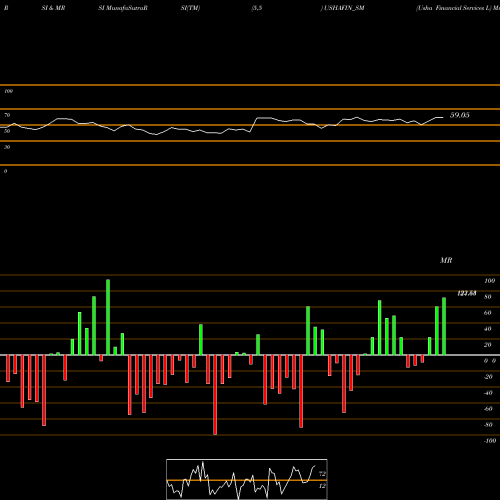Click the RSI axis label 0
500x500 pixels.
coord(5,171)
